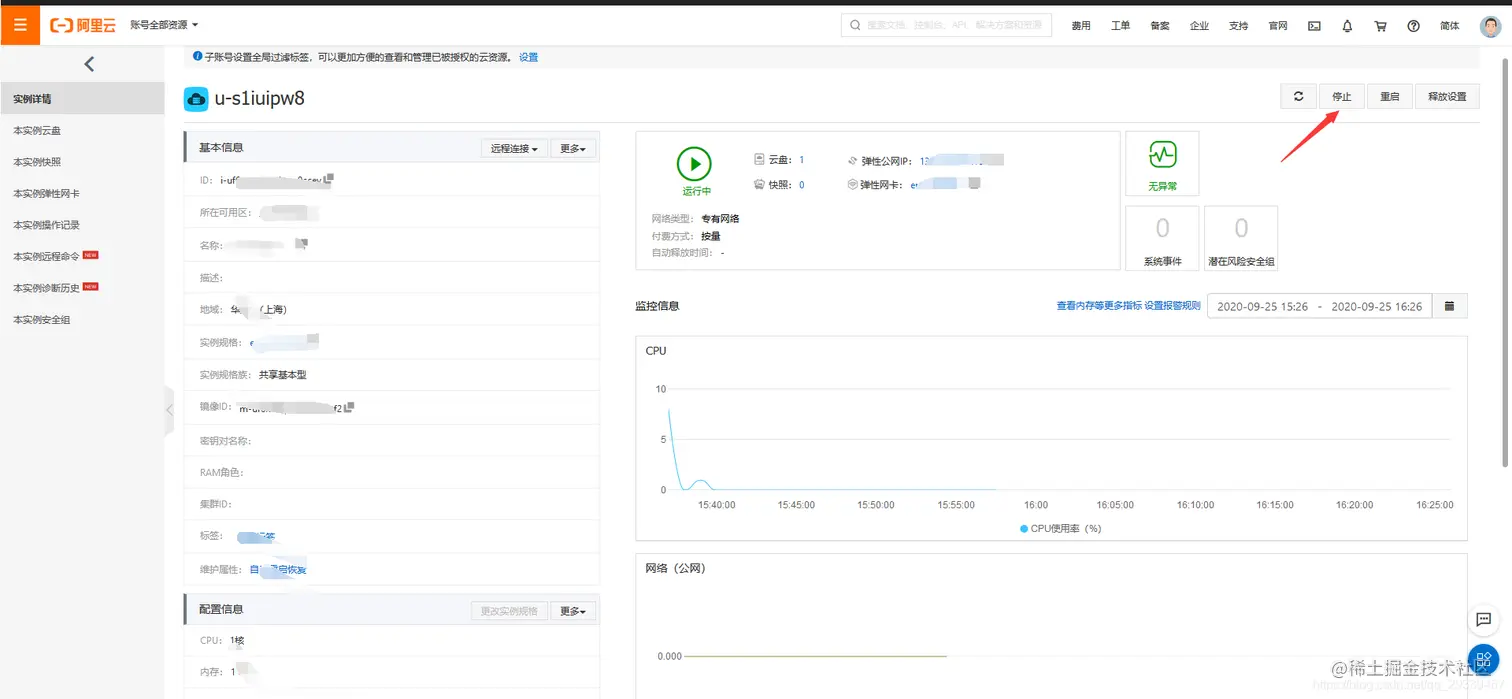Open the calendar picker icon
The image size is (1512, 699).
[1450, 306]
